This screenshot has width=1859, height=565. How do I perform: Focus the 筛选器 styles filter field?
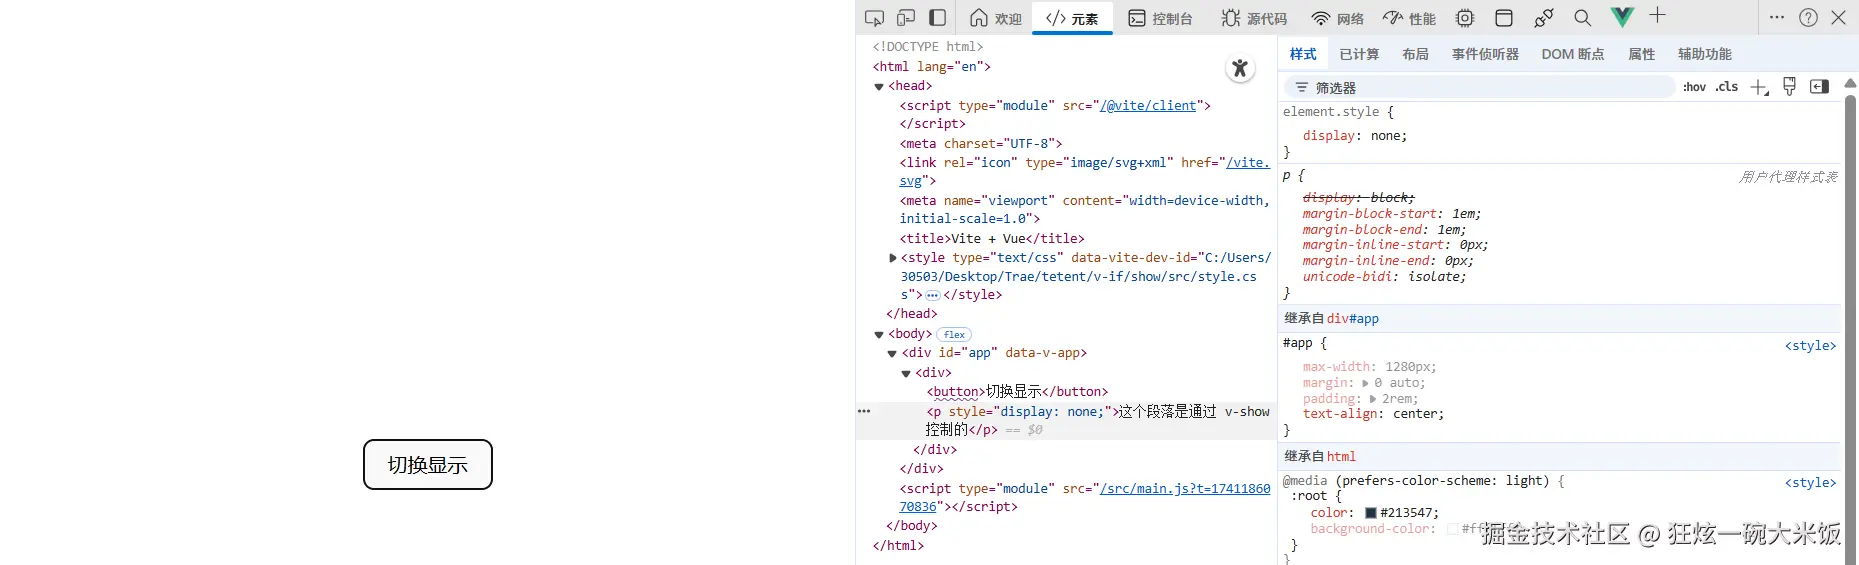click(1480, 87)
